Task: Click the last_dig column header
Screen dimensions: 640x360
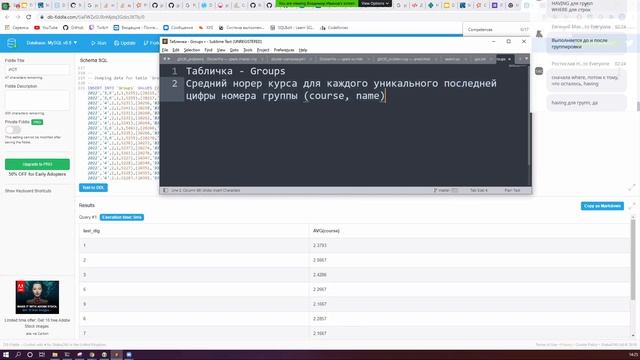Action: [x=91, y=231]
